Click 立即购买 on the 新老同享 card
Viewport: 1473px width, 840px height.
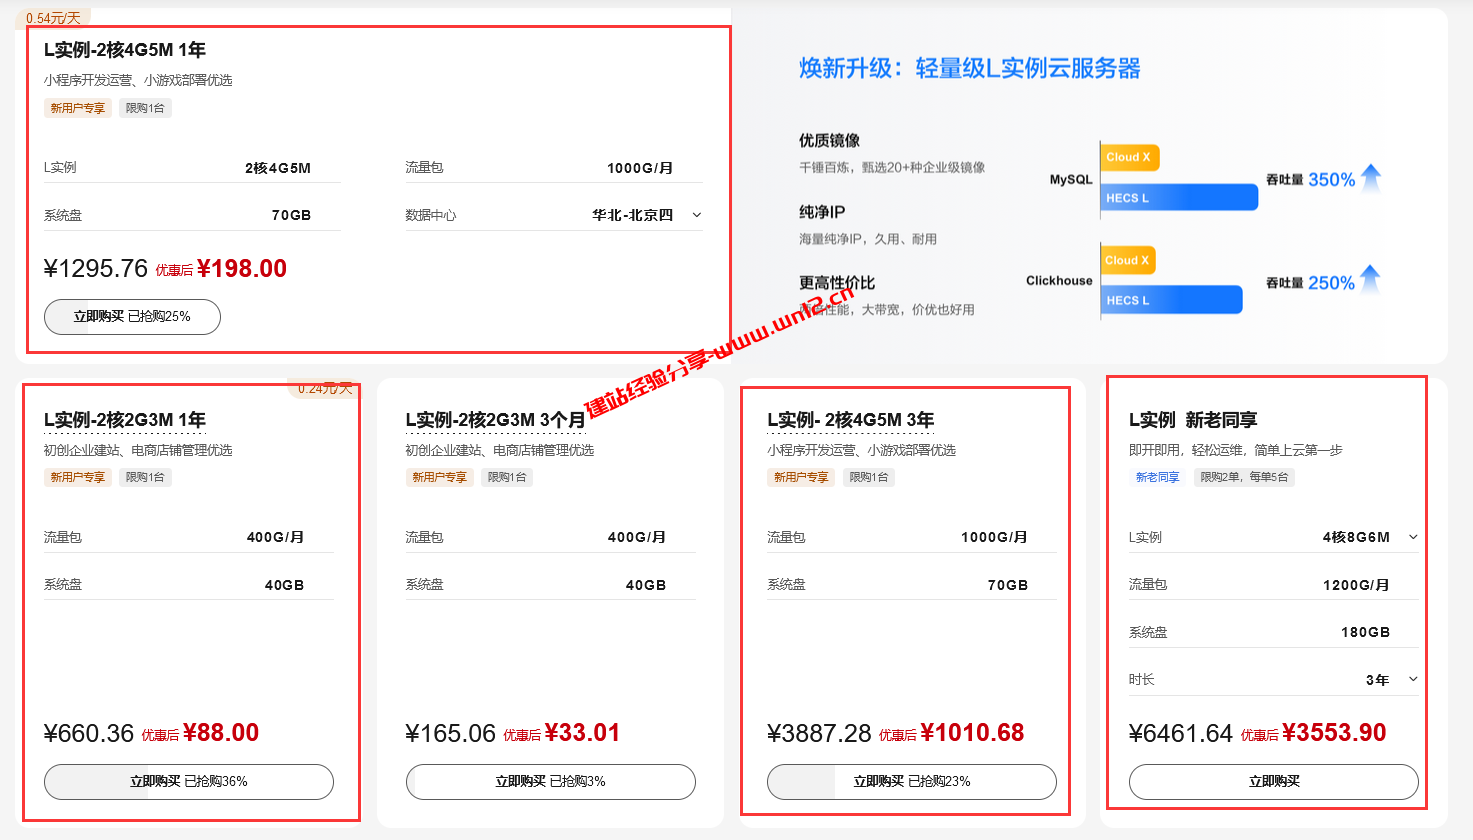click(1273, 782)
